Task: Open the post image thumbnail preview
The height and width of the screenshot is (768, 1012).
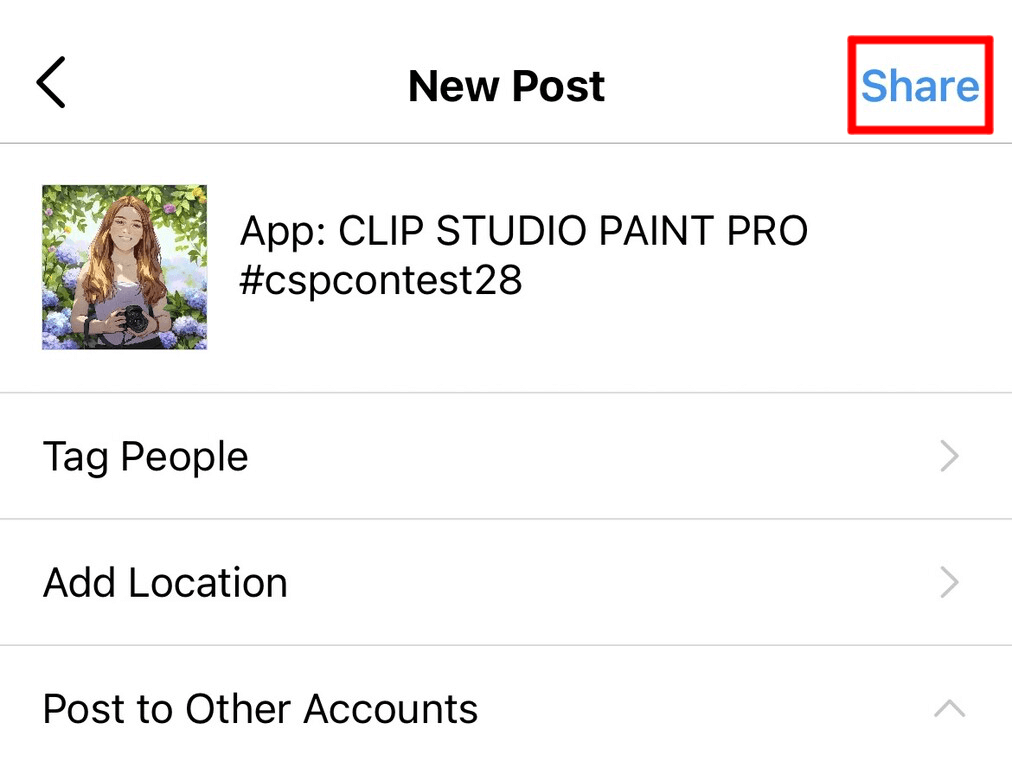Action: tap(124, 267)
